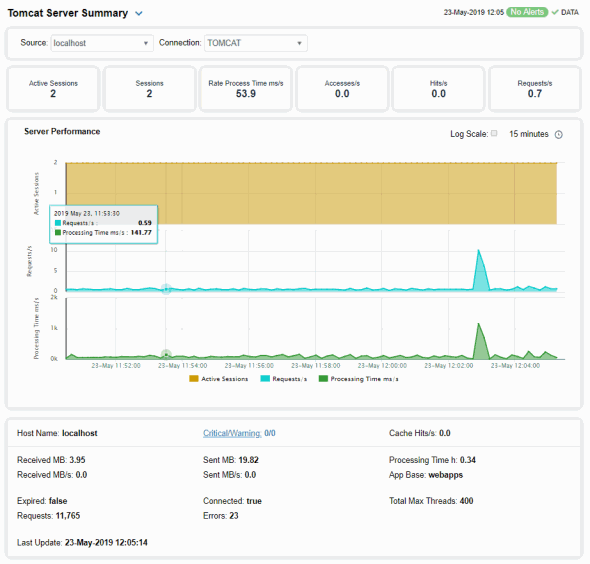Click the App Base webapps value
Screen dimensions: 590x564
(446, 475)
